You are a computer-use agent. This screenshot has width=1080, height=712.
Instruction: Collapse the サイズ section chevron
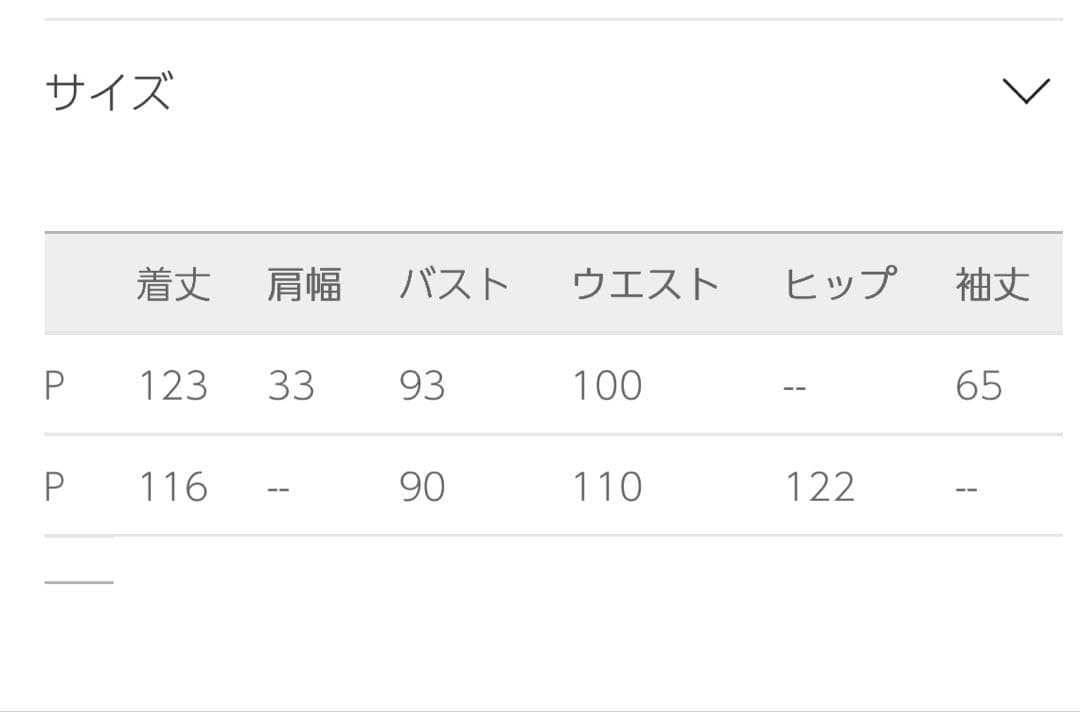(1026, 91)
